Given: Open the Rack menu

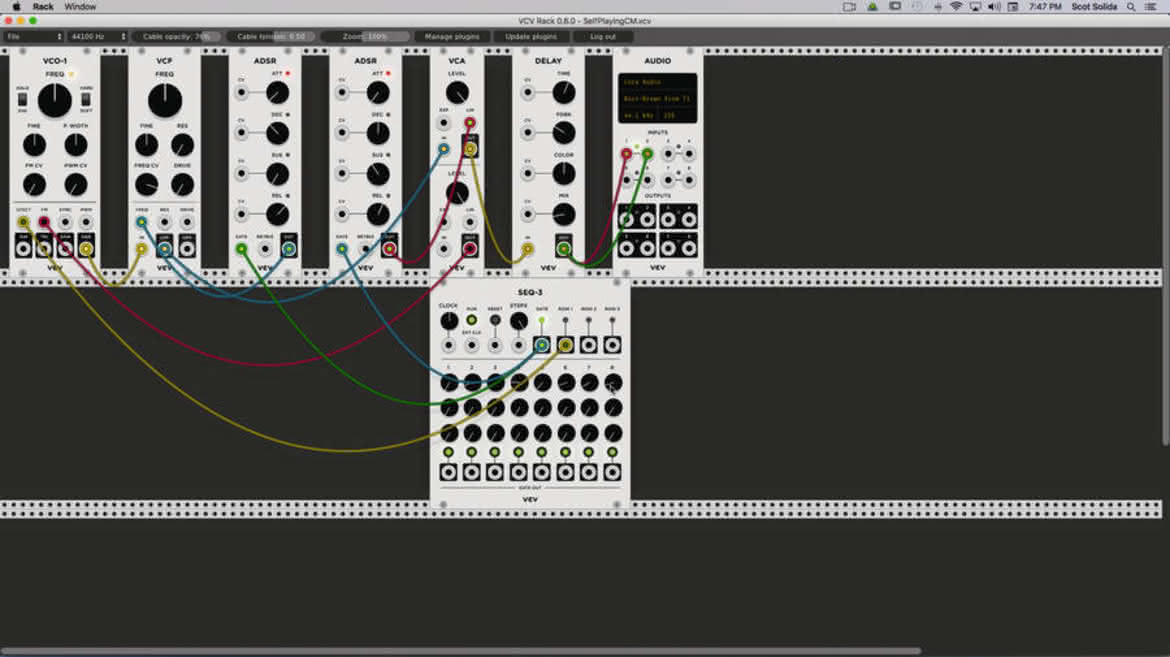Looking at the screenshot, I should pyautogui.click(x=43, y=7).
